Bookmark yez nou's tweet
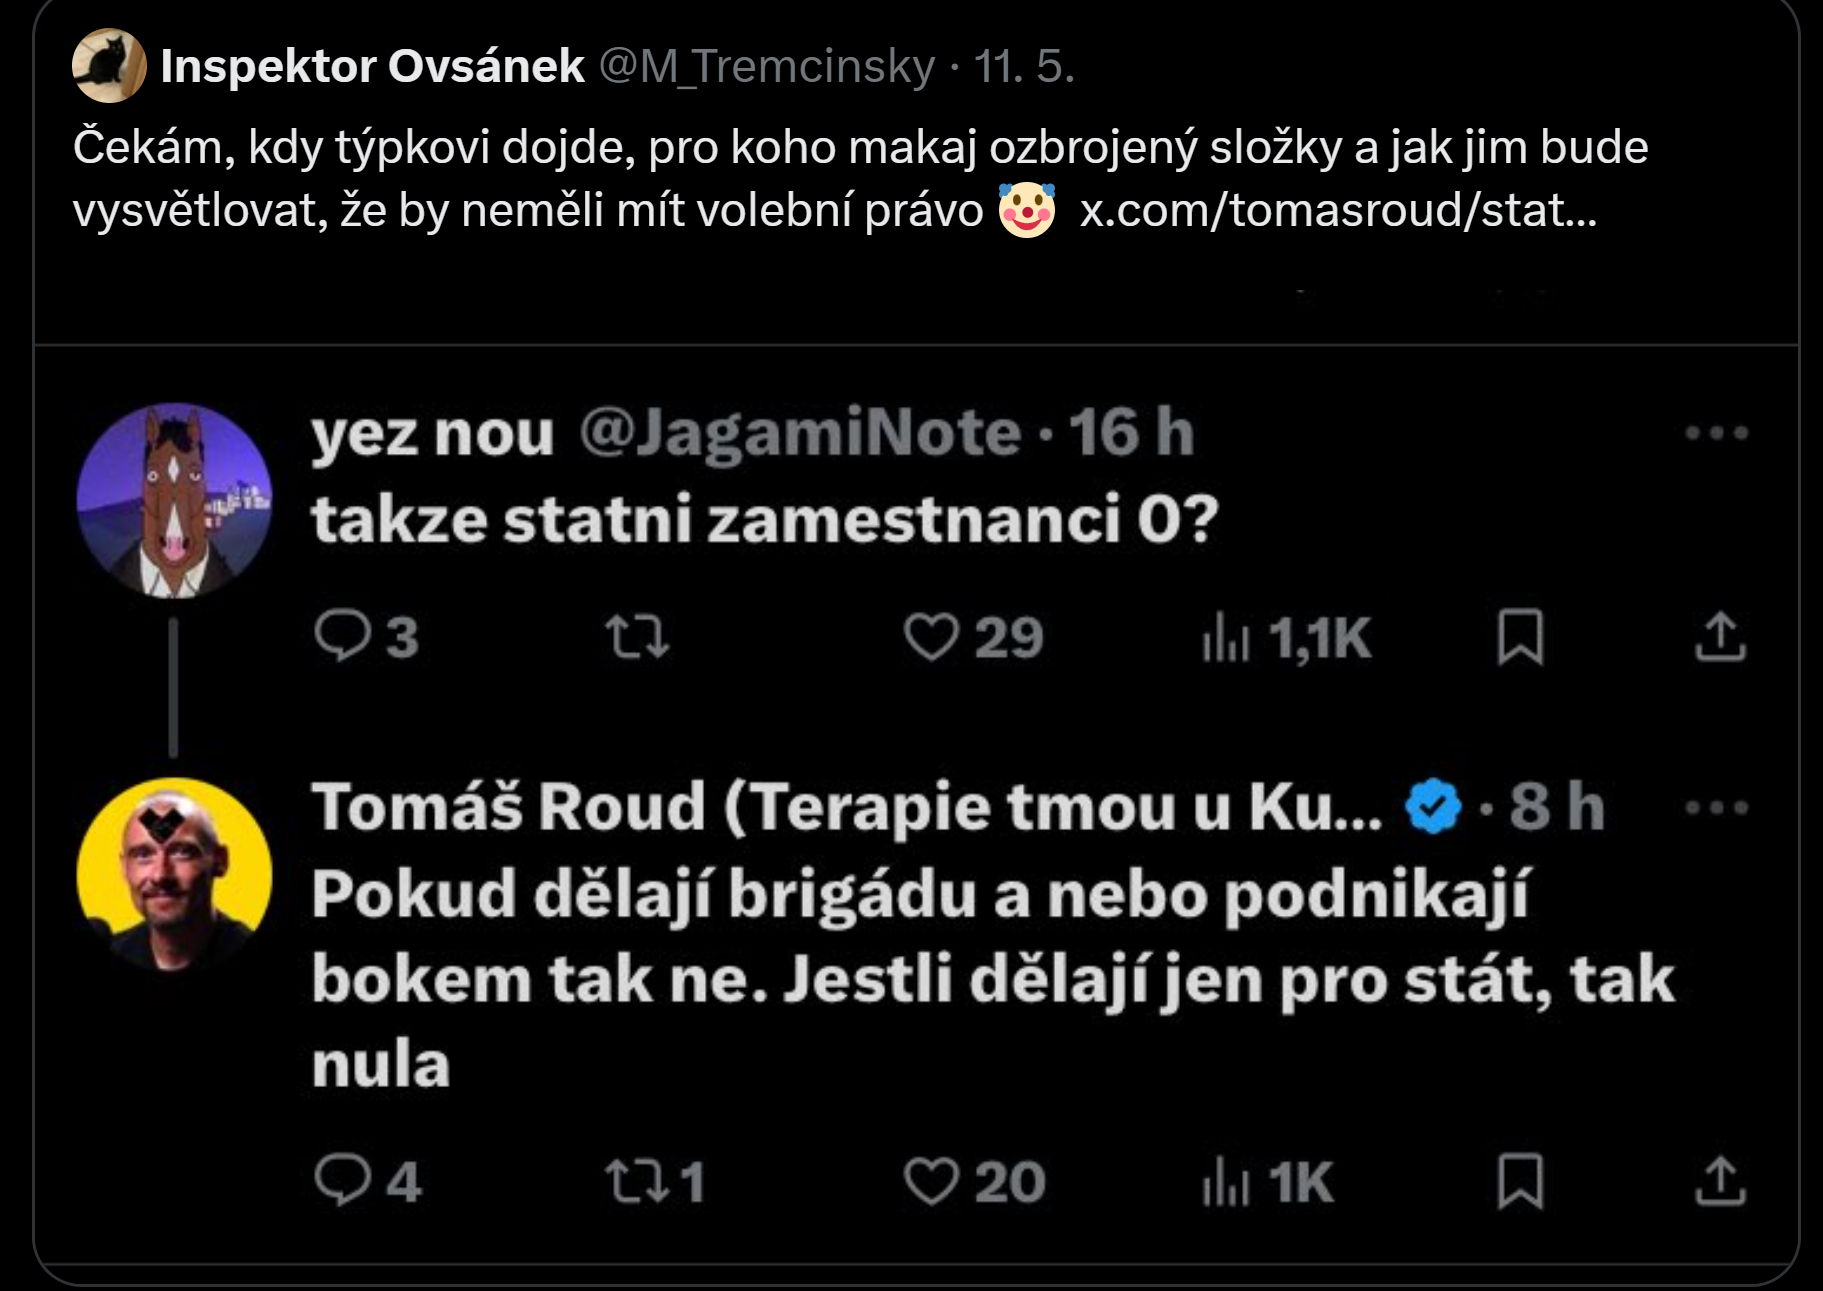This screenshot has height=1291, width=1823. (1520, 637)
